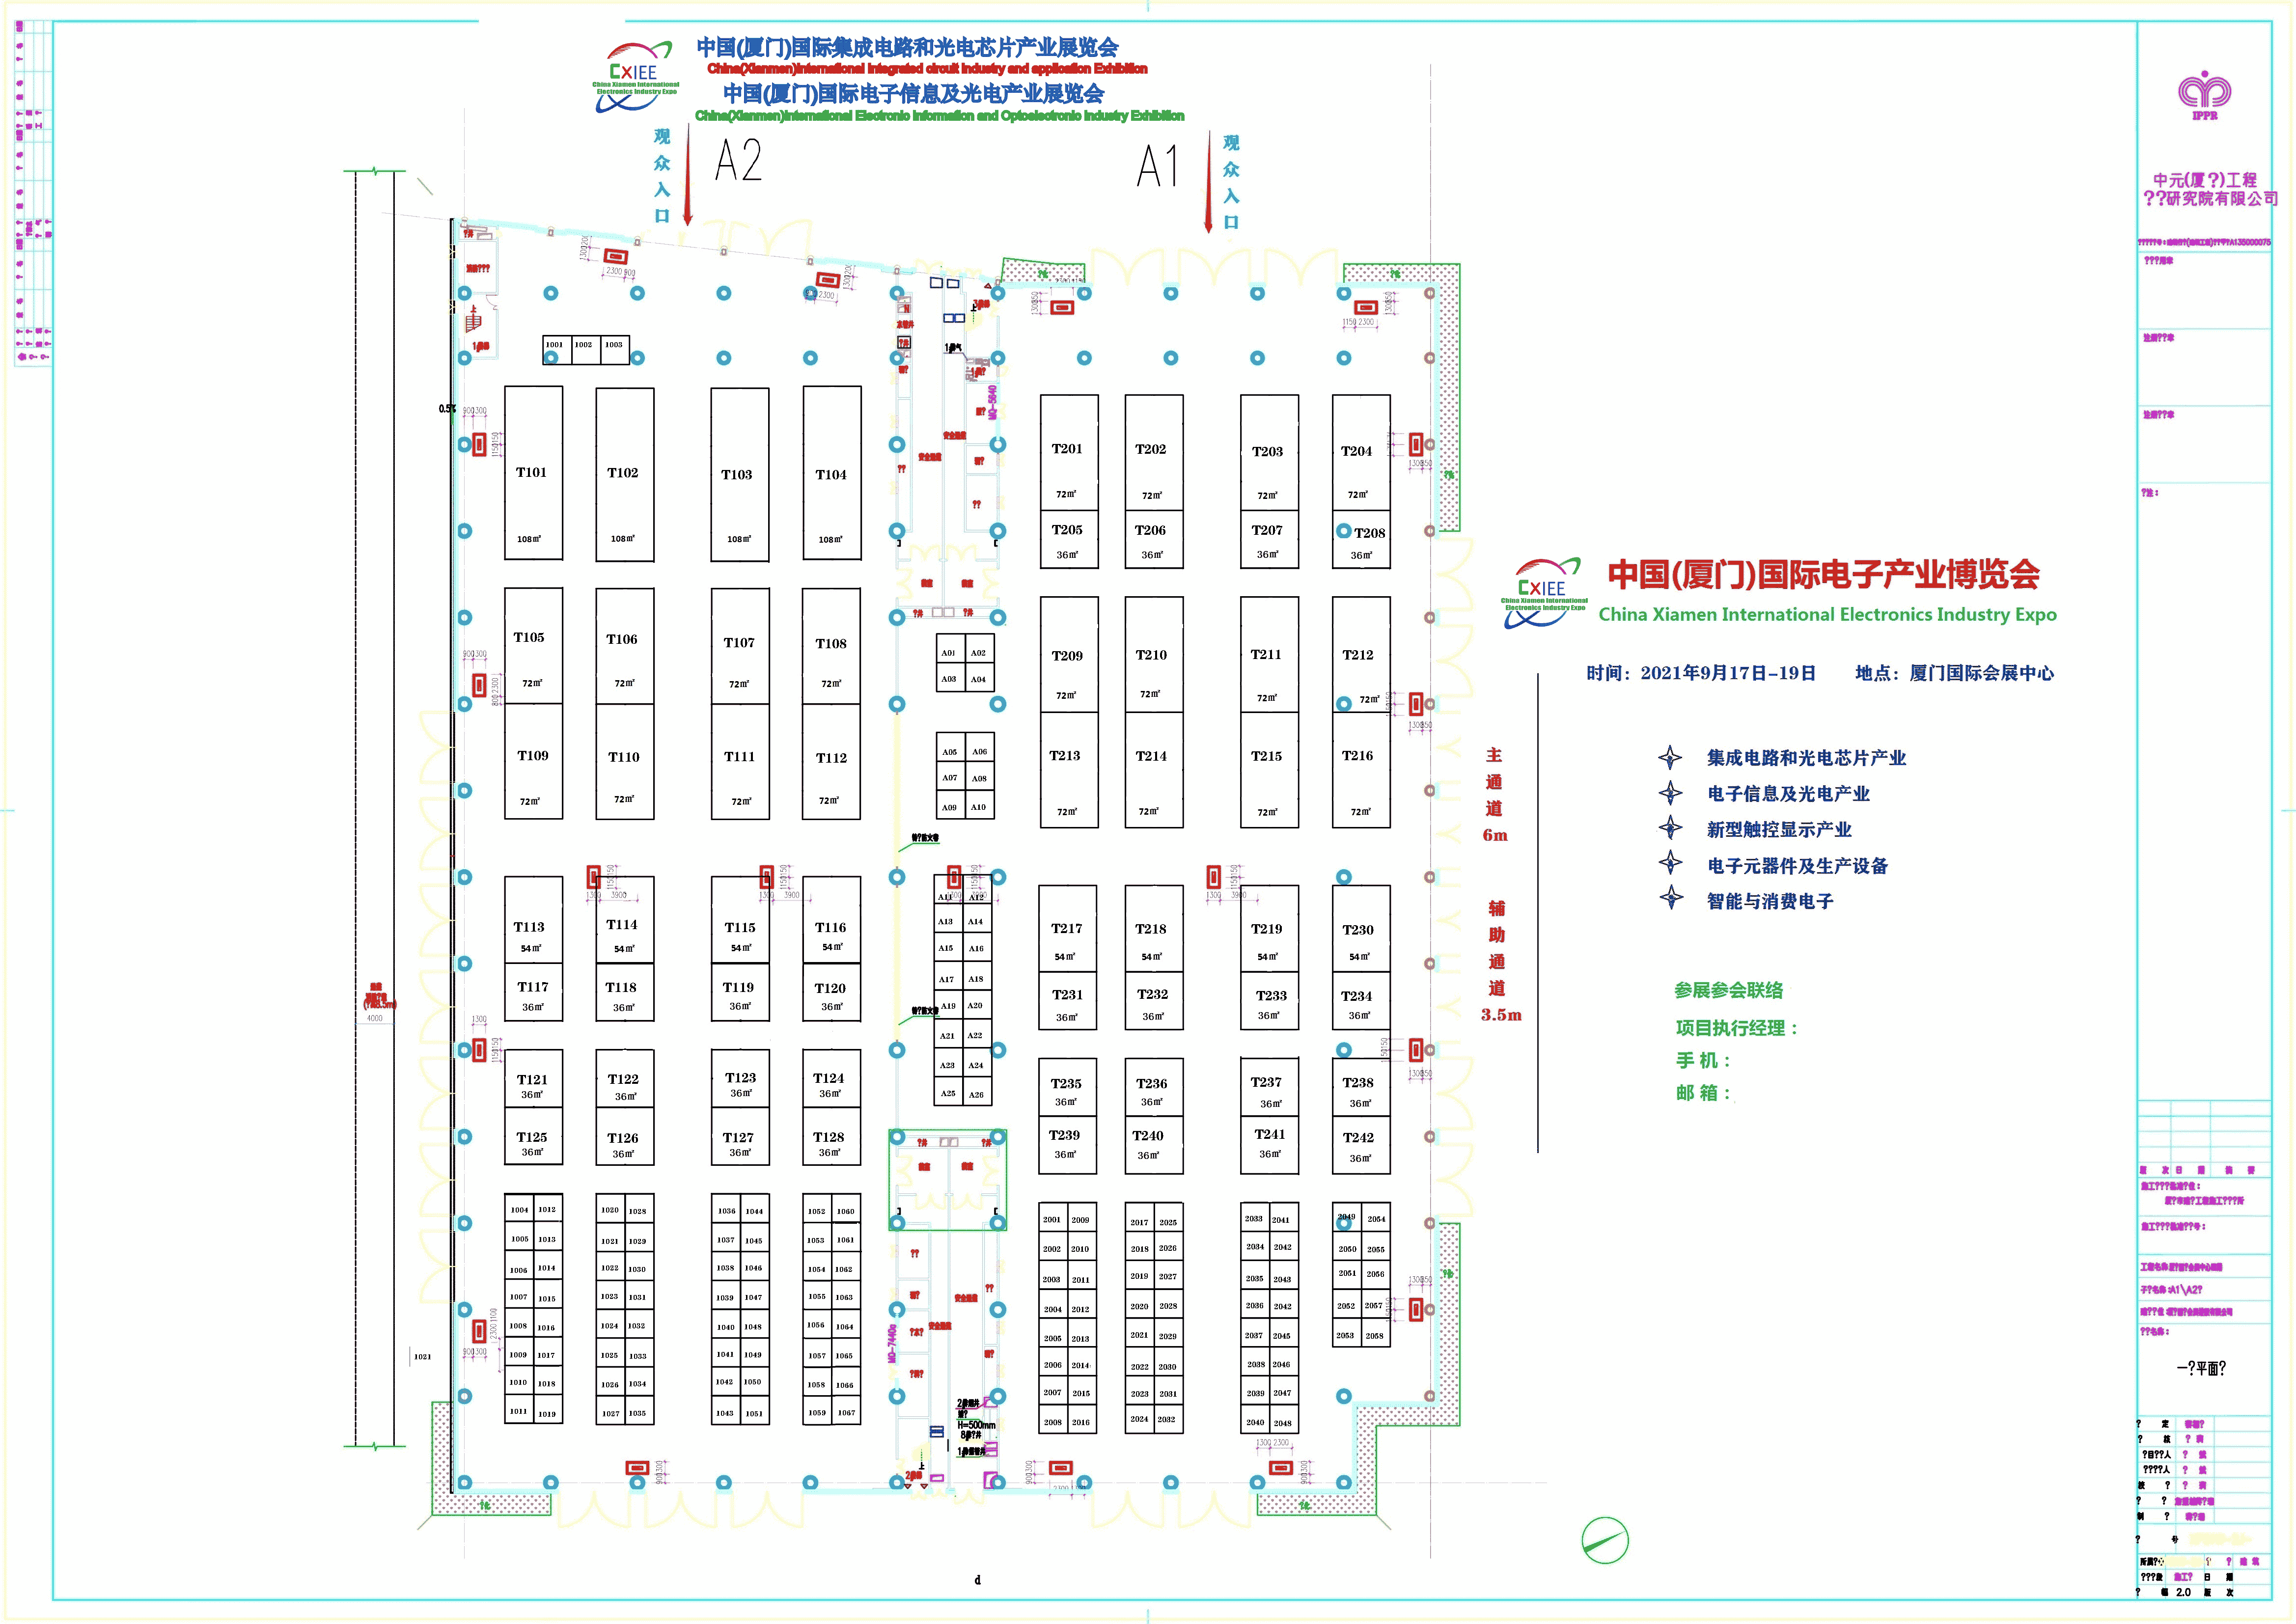
Task: Choose booth T230
Action: coord(1361,928)
